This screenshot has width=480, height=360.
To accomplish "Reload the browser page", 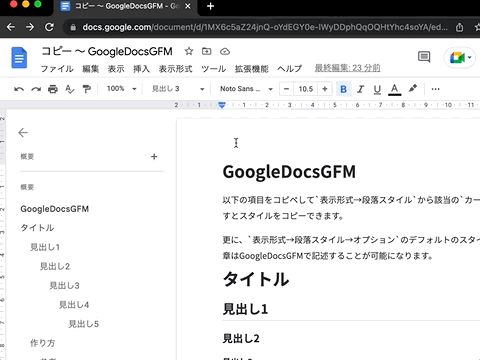I will coord(49,27).
